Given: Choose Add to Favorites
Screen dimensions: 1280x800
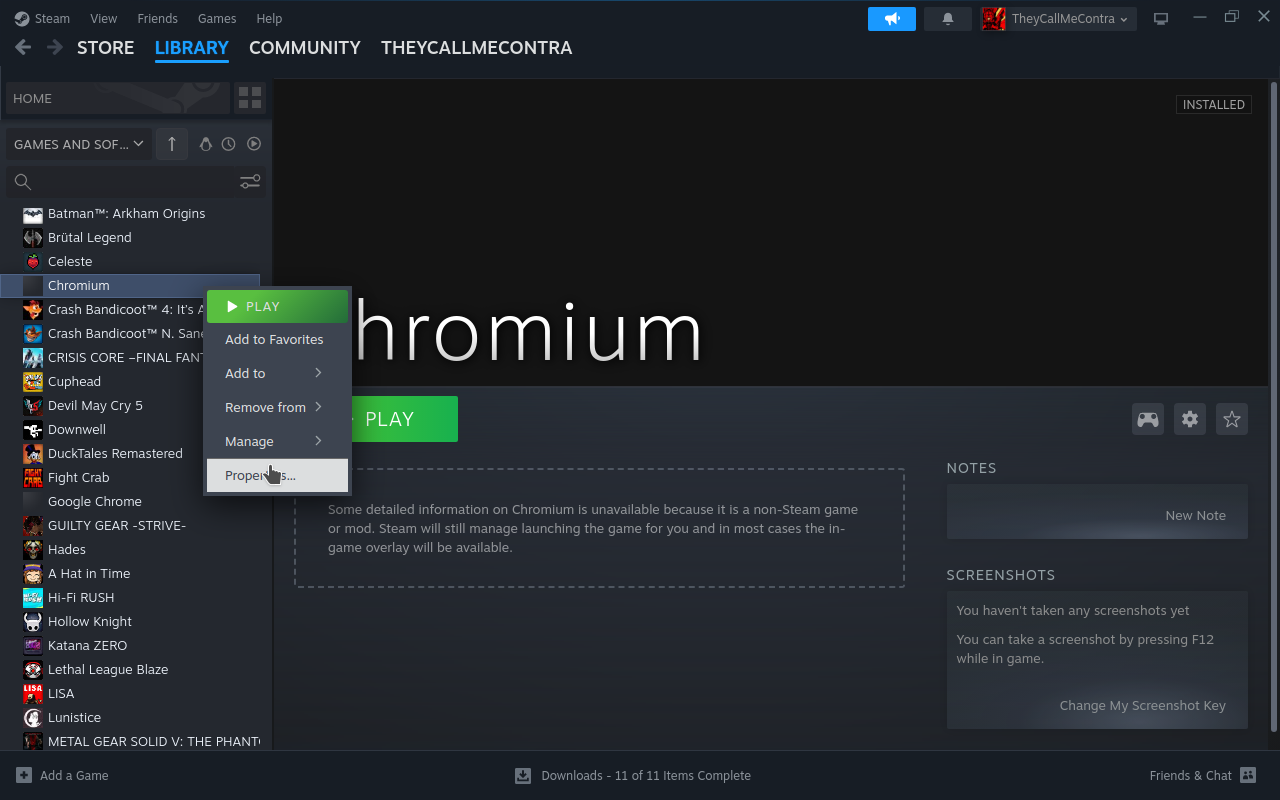Looking at the screenshot, I should 277,339.
